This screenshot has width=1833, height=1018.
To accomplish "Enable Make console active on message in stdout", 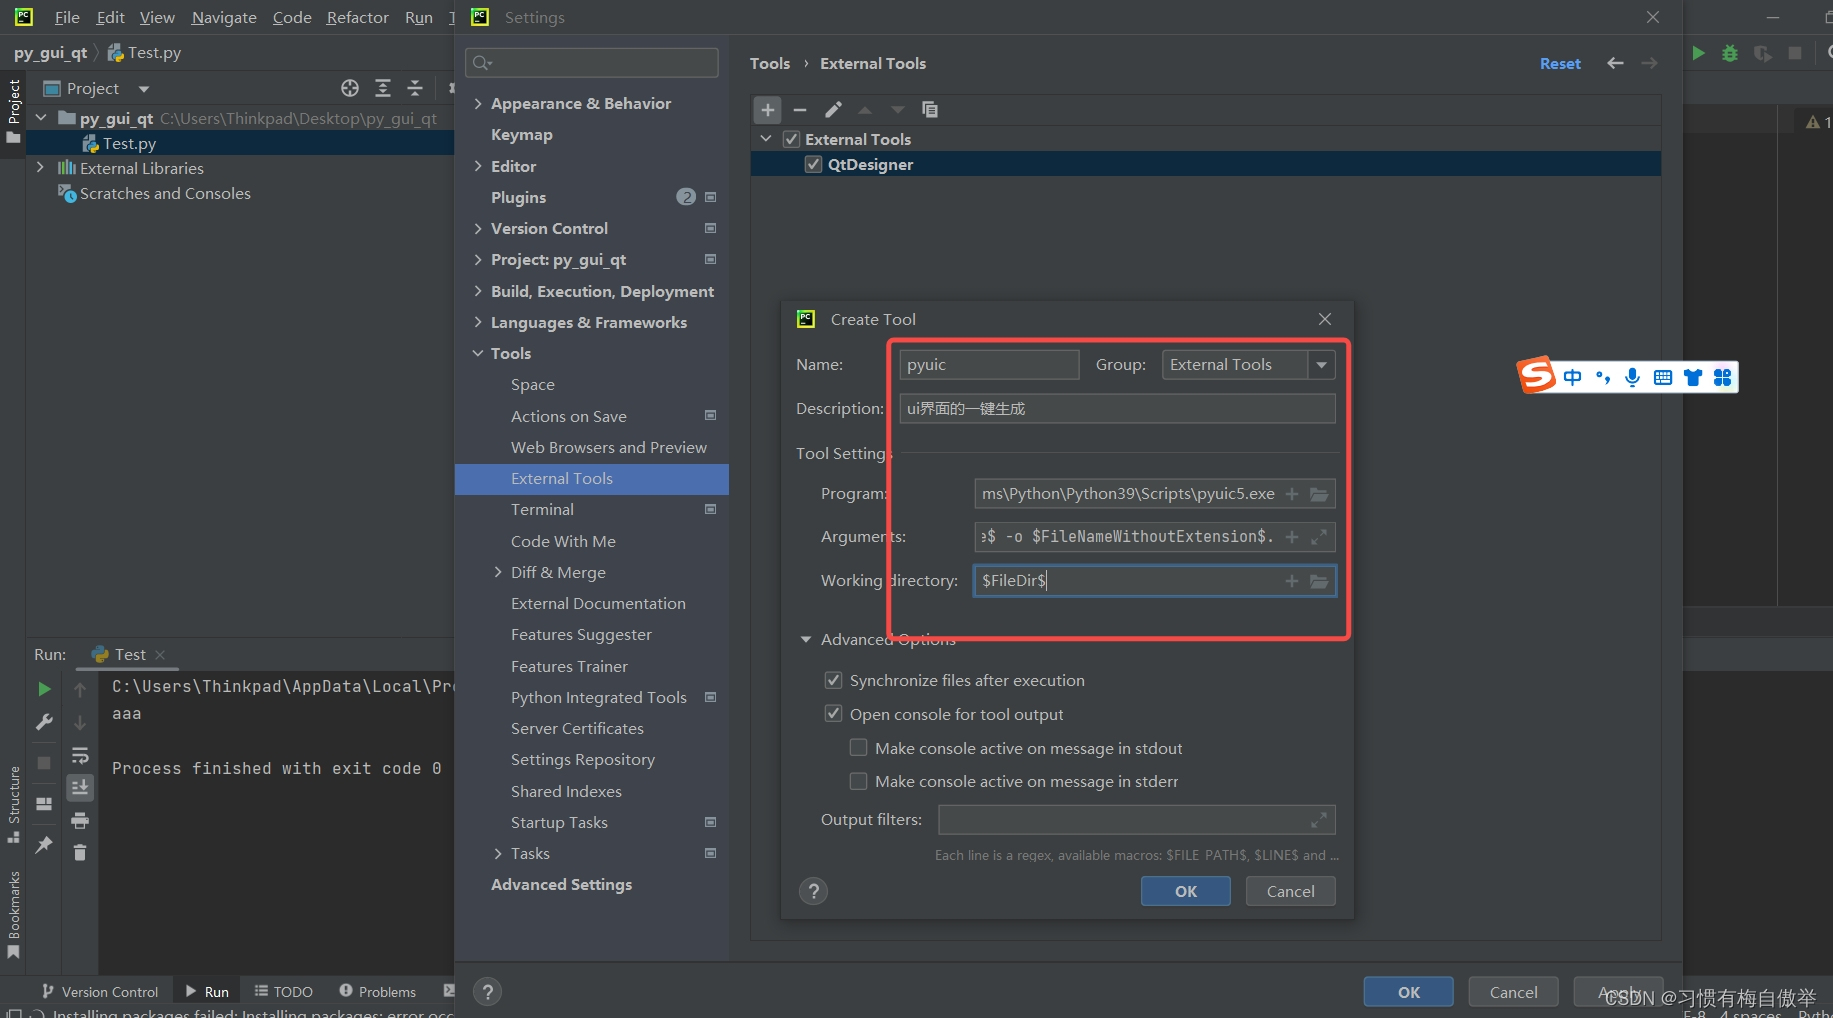I will (x=858, y=747).
